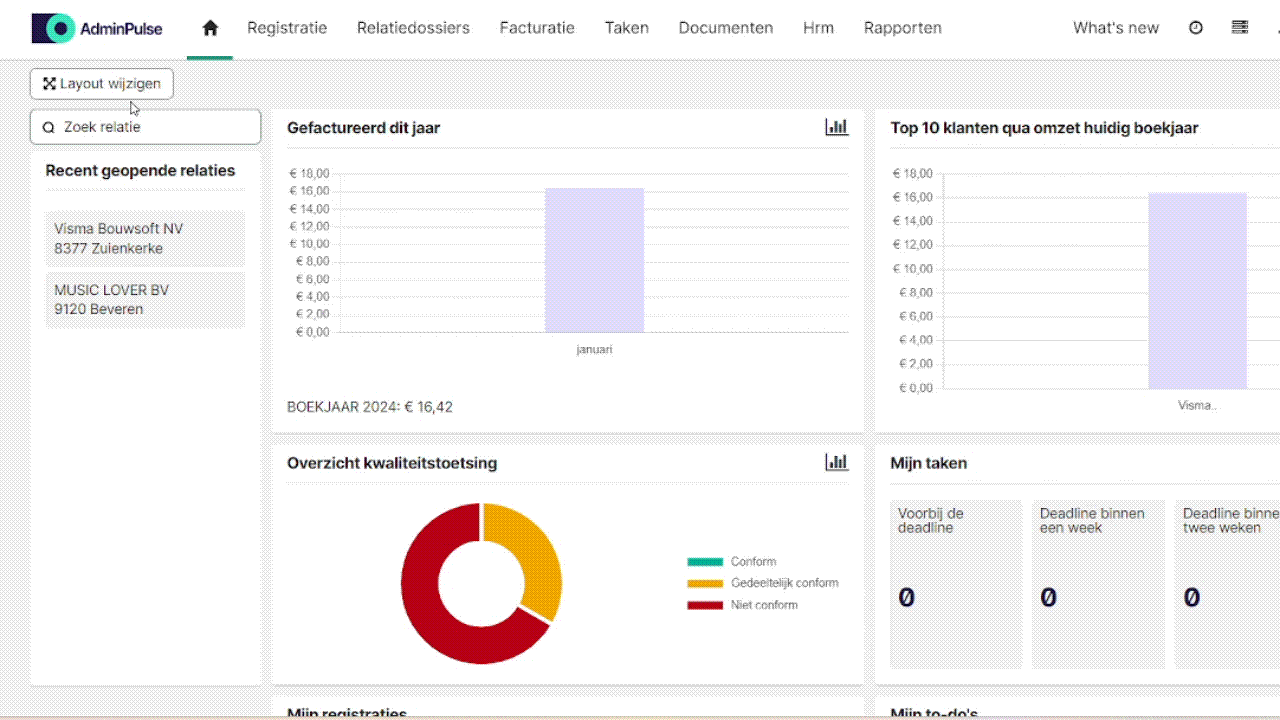Click the Layout wijzigen expand icon

[49, 84]
